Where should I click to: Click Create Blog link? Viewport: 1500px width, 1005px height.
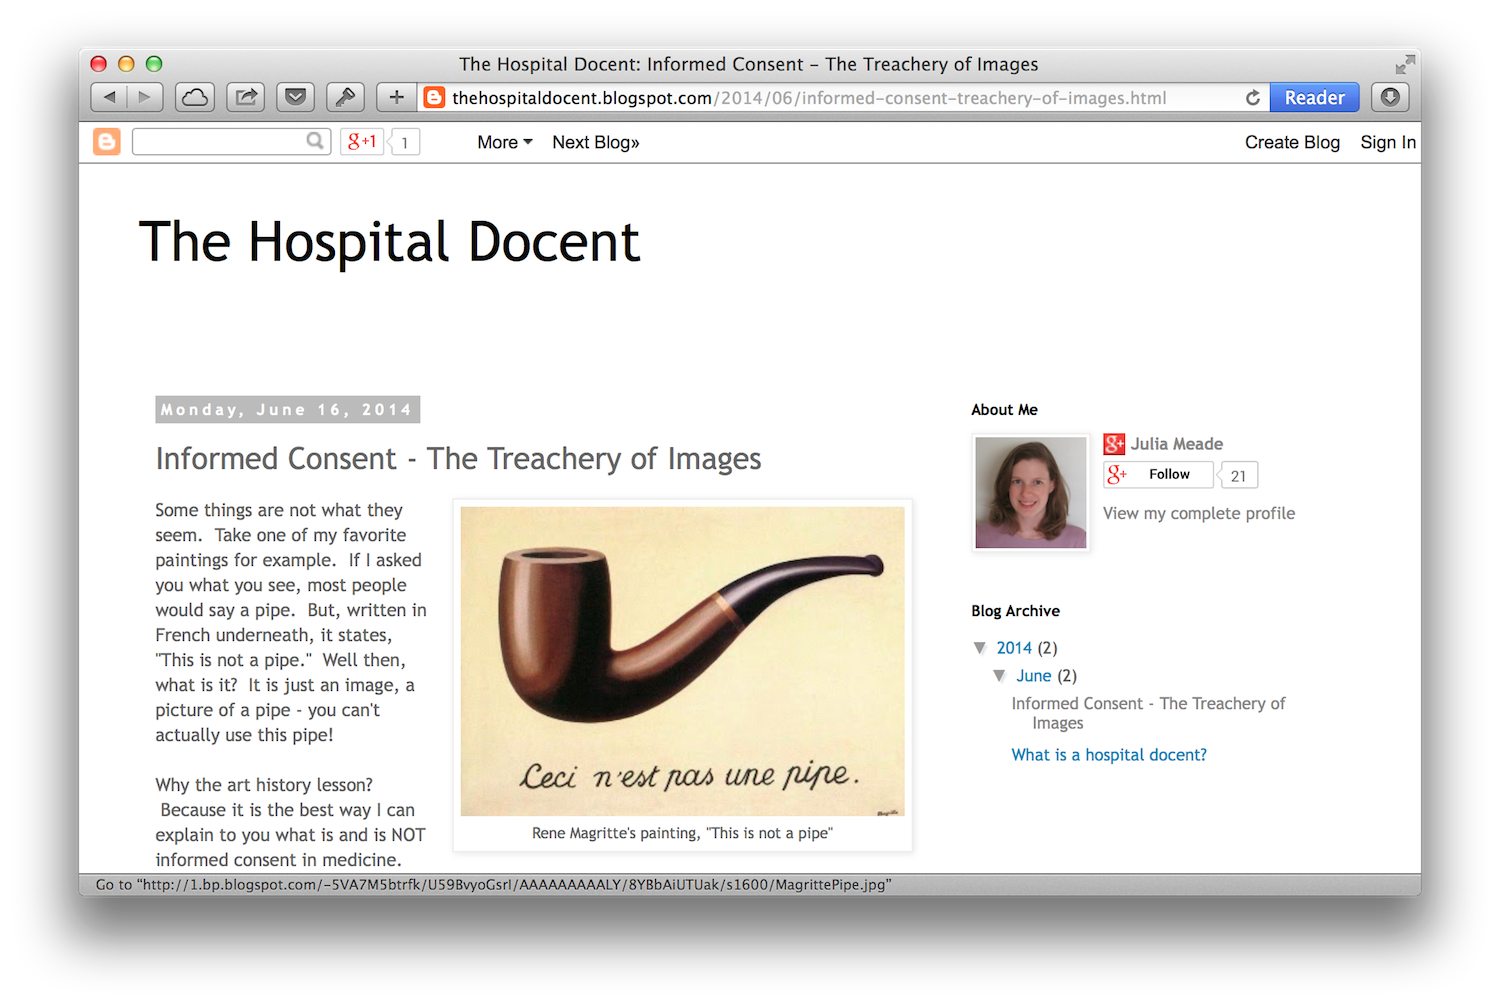pyautogui.click(x=1292, y=142)
